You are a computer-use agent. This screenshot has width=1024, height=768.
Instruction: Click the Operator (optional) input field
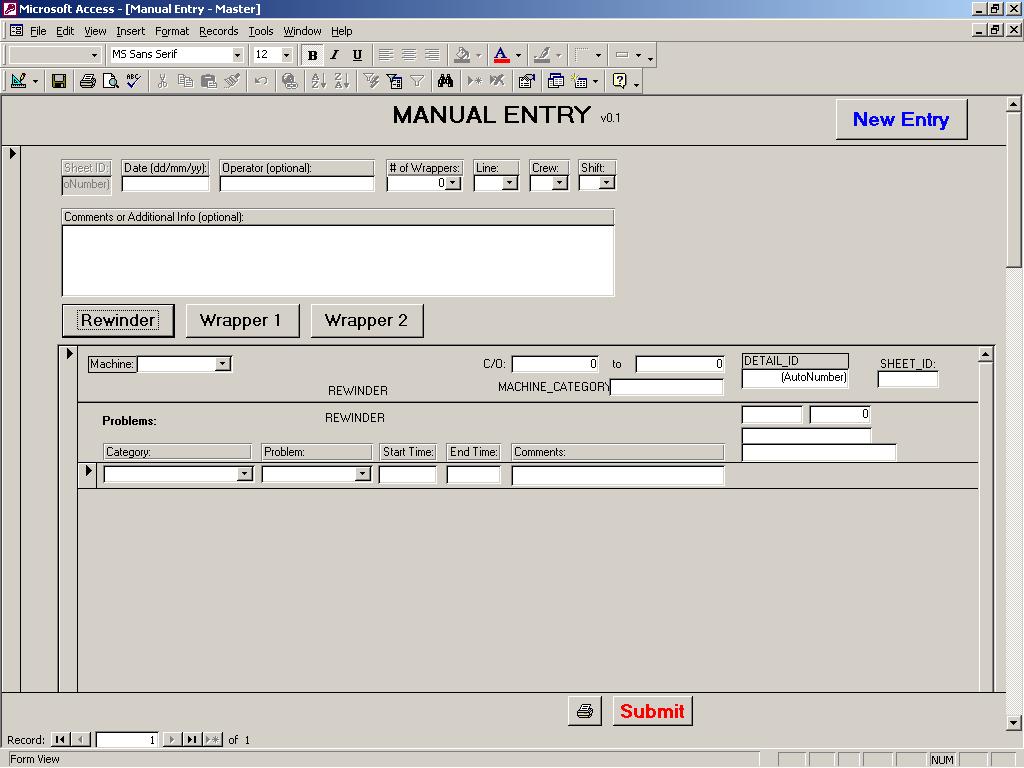(x=297, y=184)
